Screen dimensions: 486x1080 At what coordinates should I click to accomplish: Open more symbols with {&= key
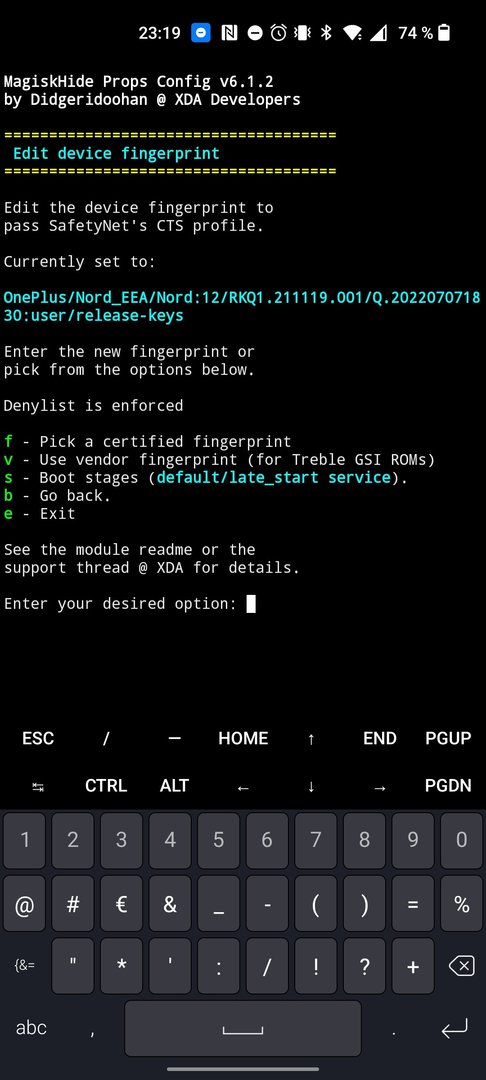[x=24, y=966]
